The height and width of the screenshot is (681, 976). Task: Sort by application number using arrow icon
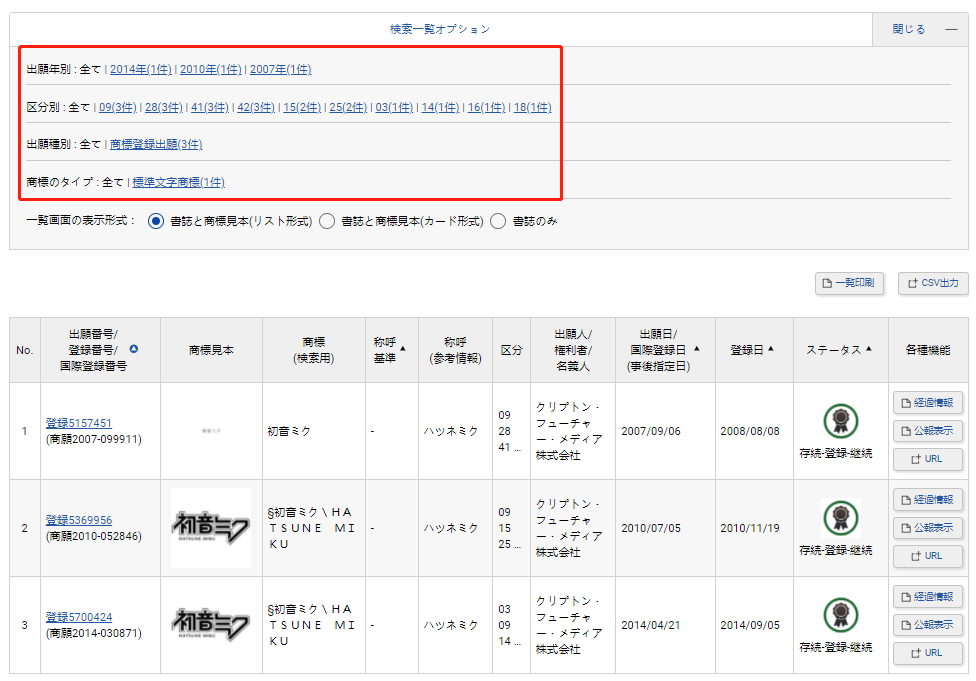pos(134,350)
